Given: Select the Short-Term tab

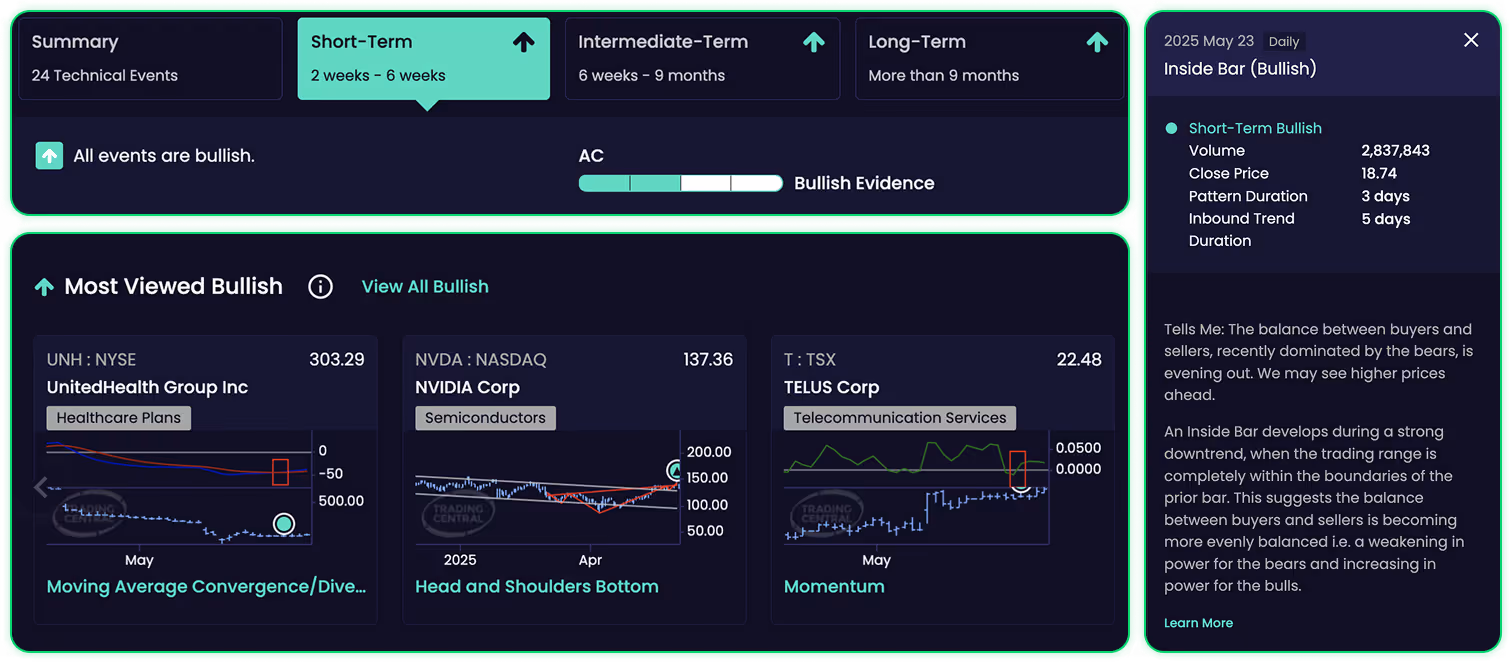Looking at the screenshot, I should [x=424, y=58].
